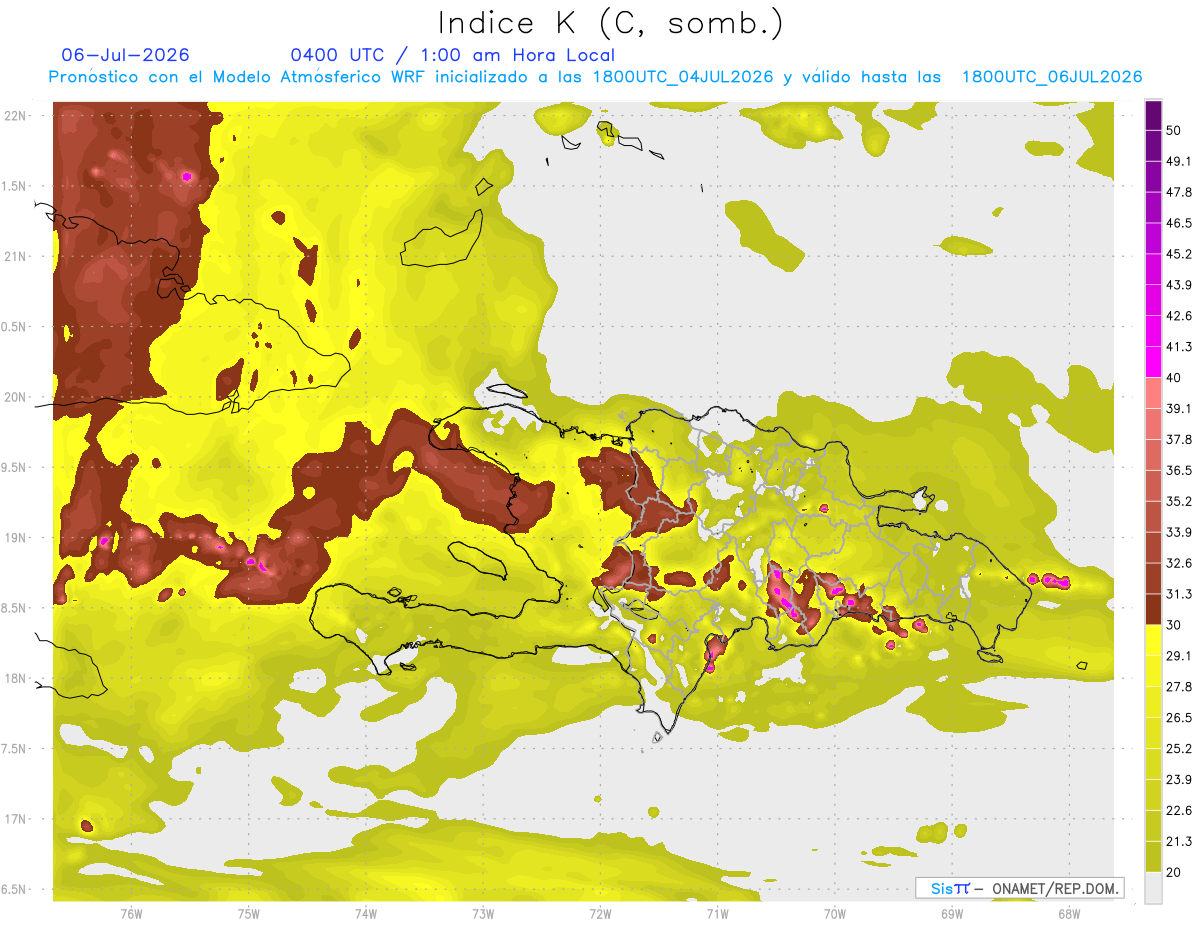This screenshot has height=927, width=1200.
Task: Click the colorbar label "30"
Action: [x=1174, y=625]
